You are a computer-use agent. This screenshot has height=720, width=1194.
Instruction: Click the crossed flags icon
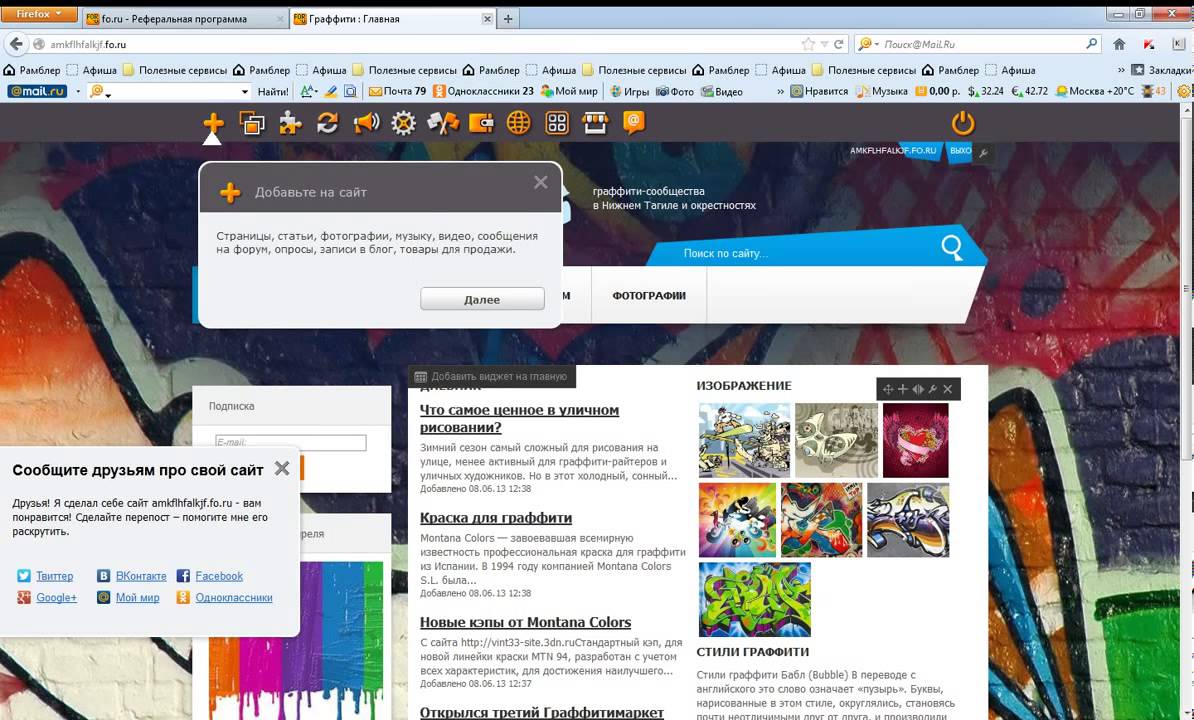pos(442,123)
